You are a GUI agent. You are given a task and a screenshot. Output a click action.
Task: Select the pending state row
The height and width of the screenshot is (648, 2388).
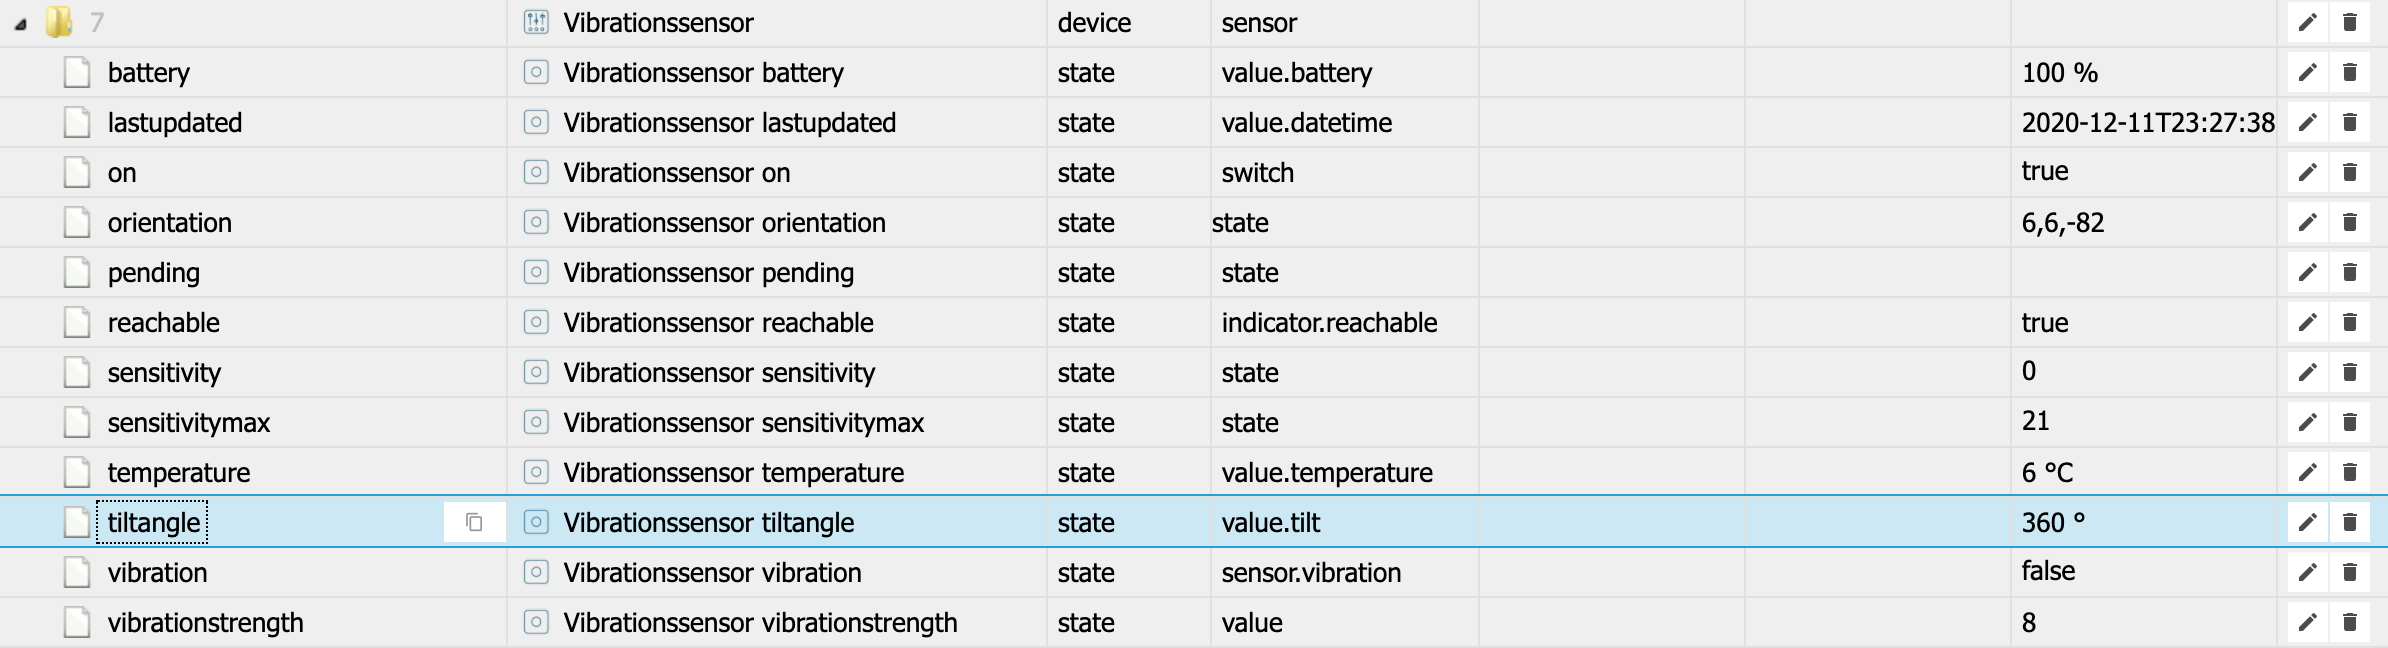pos(153,273)
